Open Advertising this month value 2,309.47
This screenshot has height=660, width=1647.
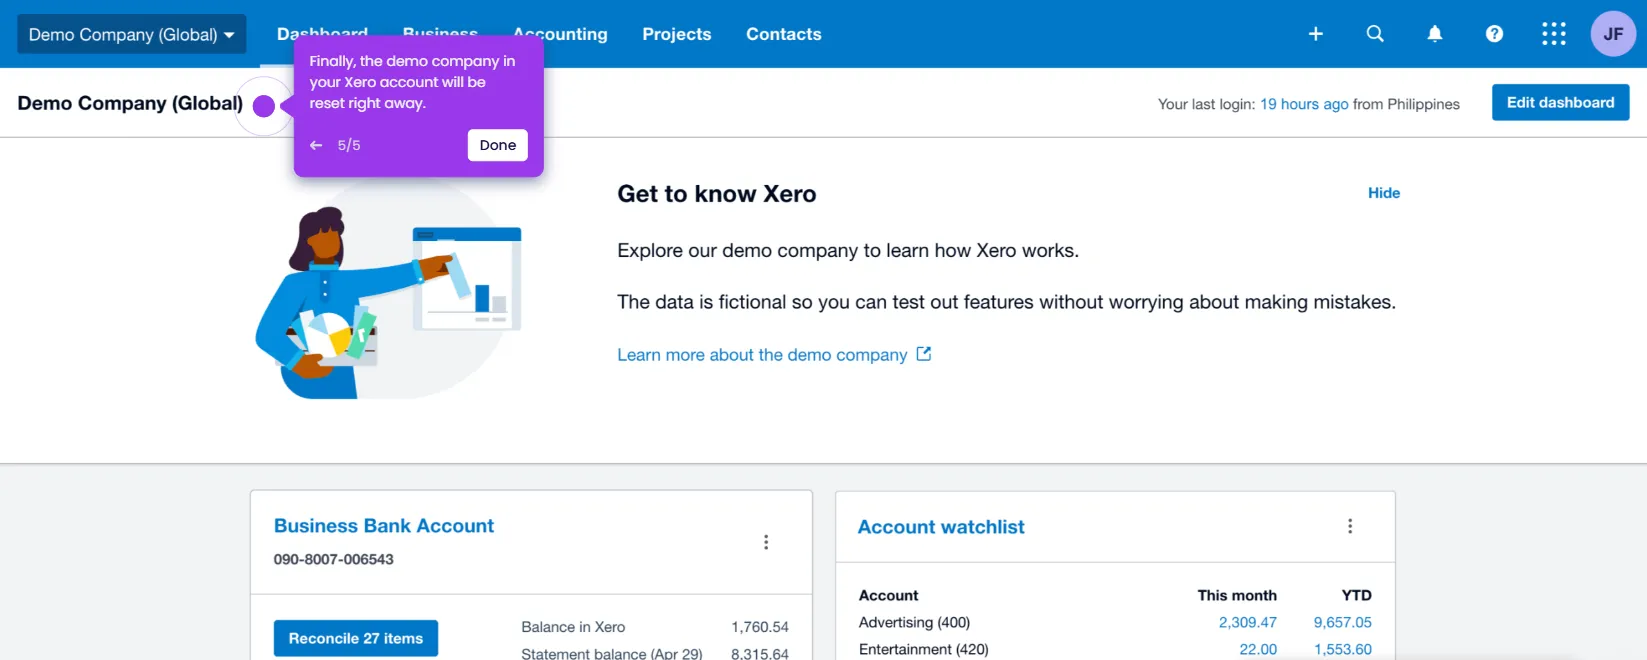coord(1247,622)
